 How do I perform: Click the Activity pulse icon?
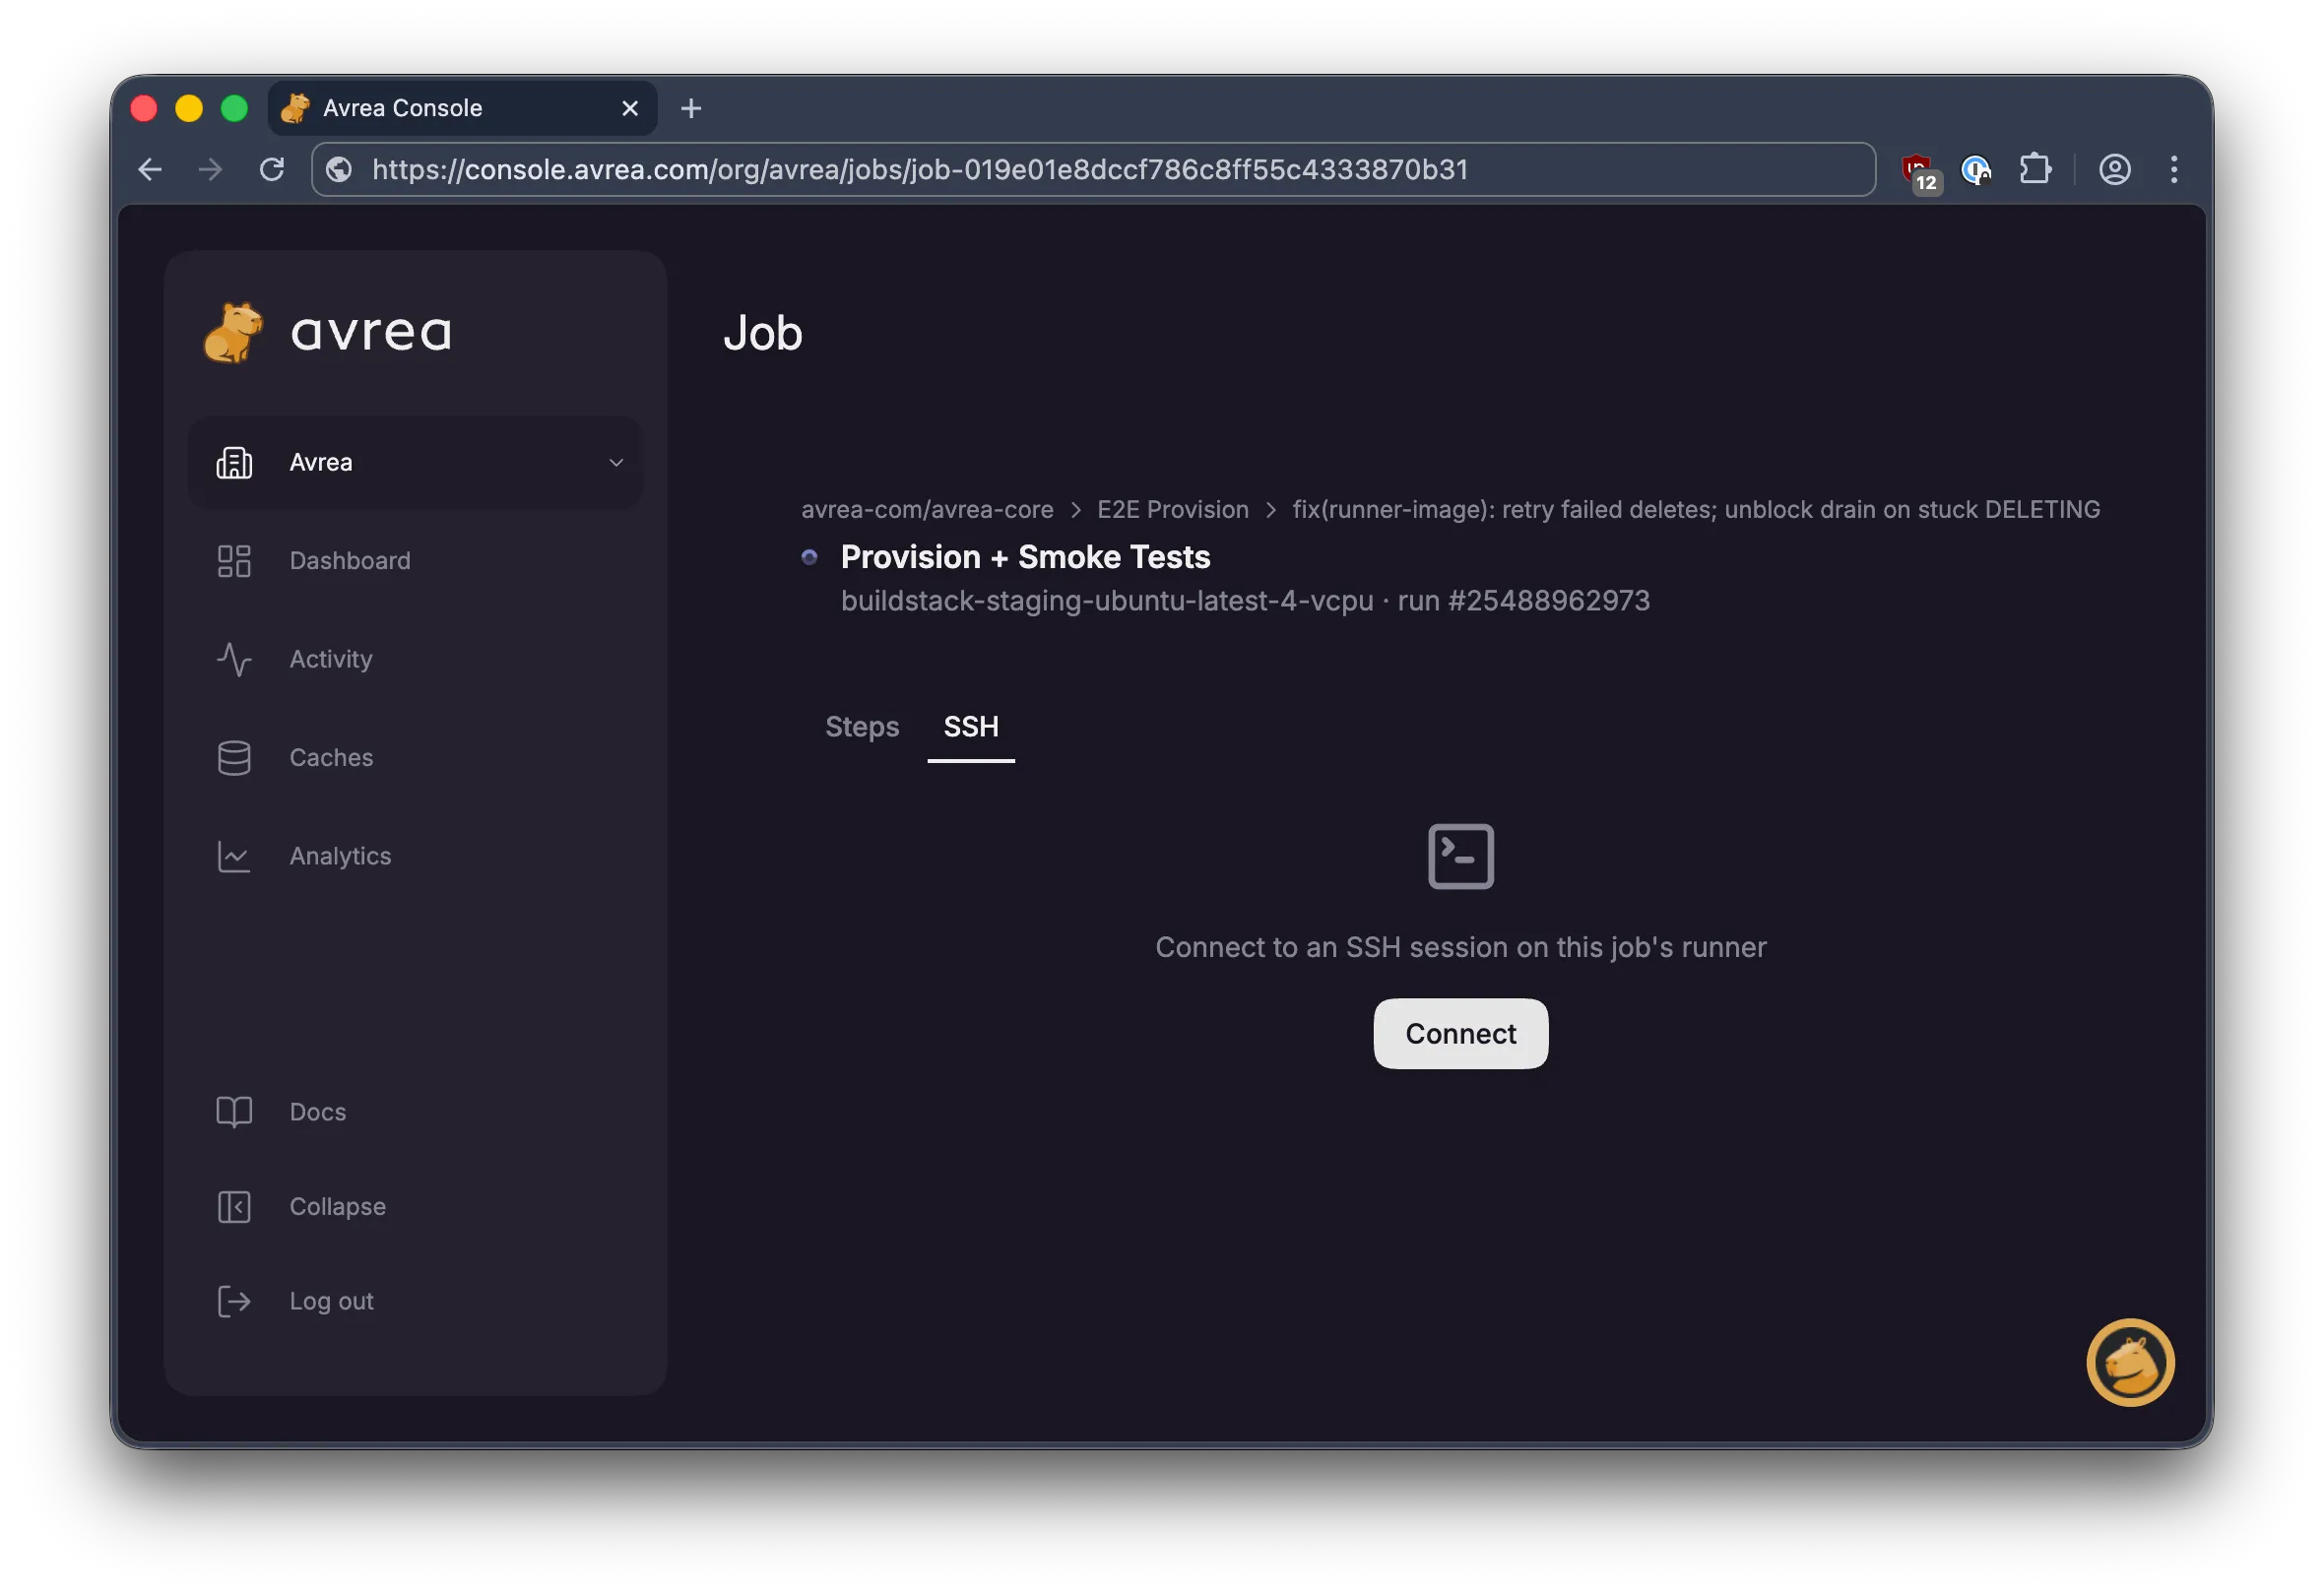pos(234,659)
